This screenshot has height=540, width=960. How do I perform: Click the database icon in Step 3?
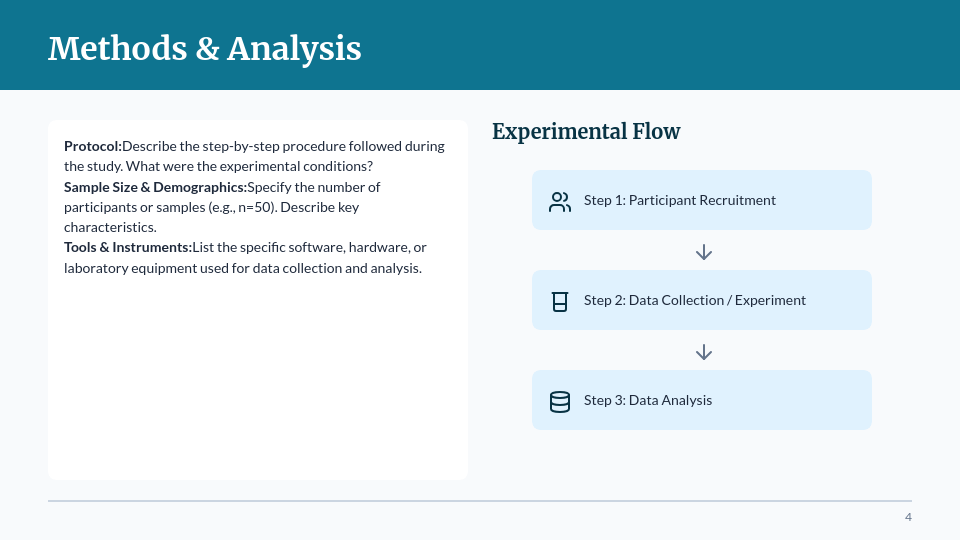tap(560, 401)
